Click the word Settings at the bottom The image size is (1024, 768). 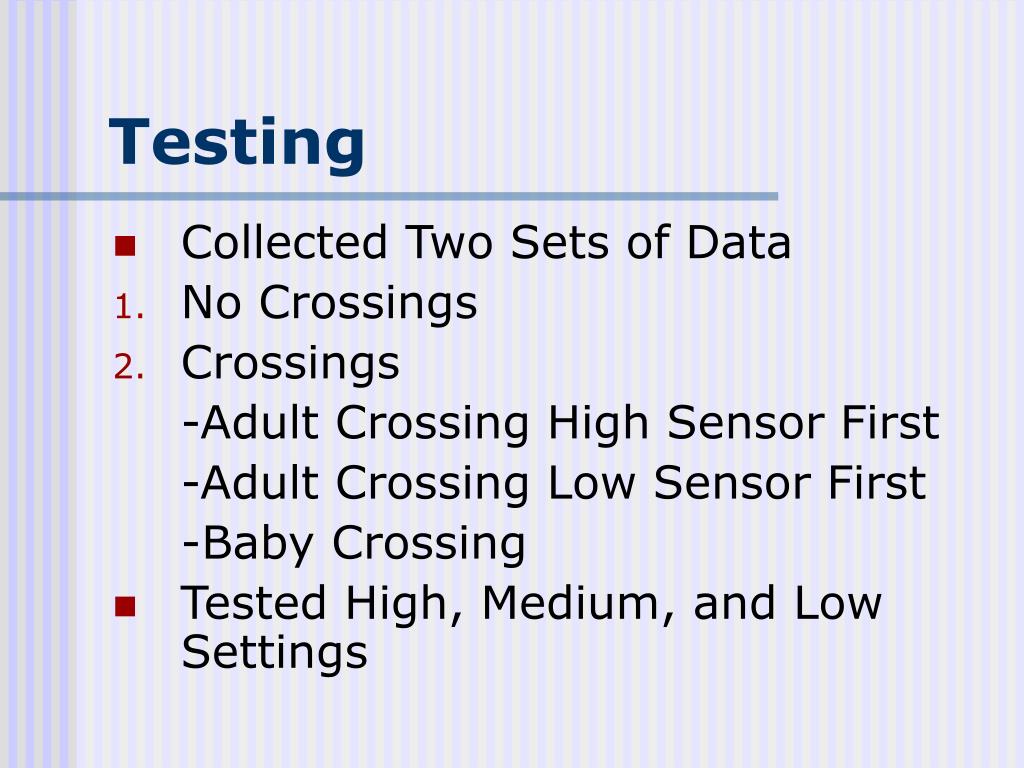(275, 652)
